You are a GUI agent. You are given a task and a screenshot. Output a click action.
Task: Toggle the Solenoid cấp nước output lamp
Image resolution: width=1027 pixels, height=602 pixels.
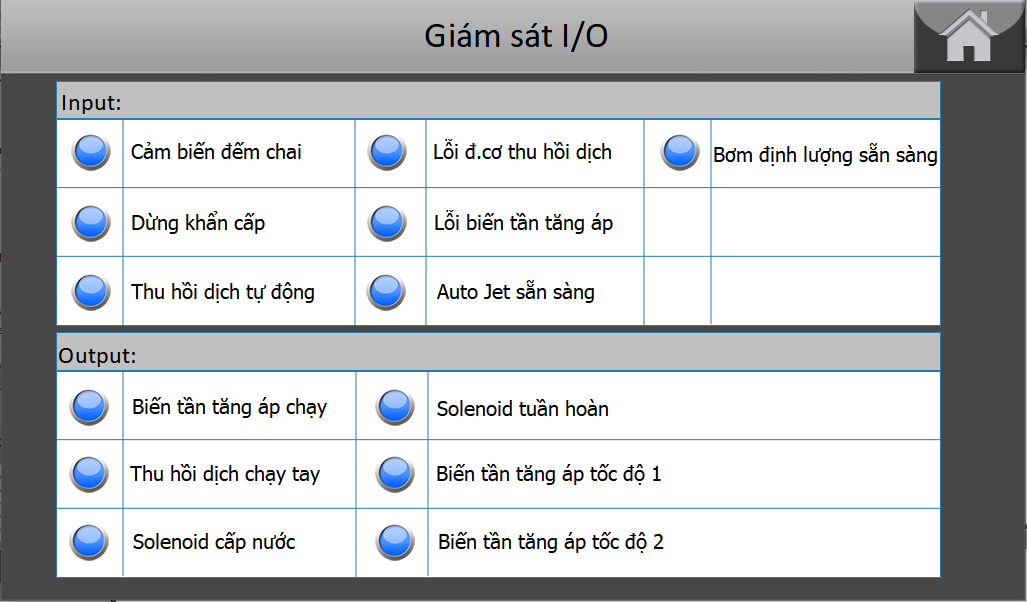coord(89,542)
